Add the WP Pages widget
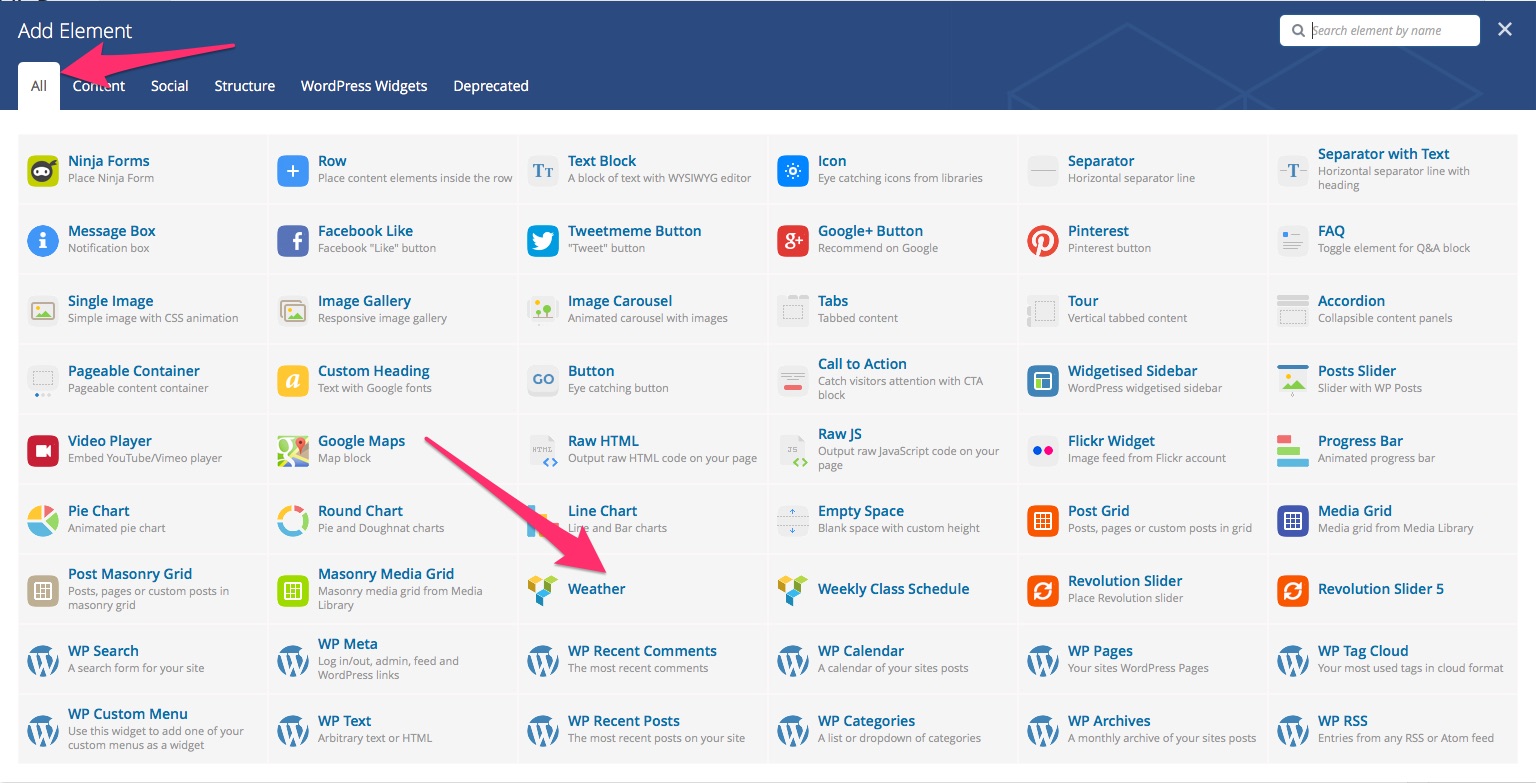Image resolution: width=1536 pixels, height=783 pixels. (1143, 659)
